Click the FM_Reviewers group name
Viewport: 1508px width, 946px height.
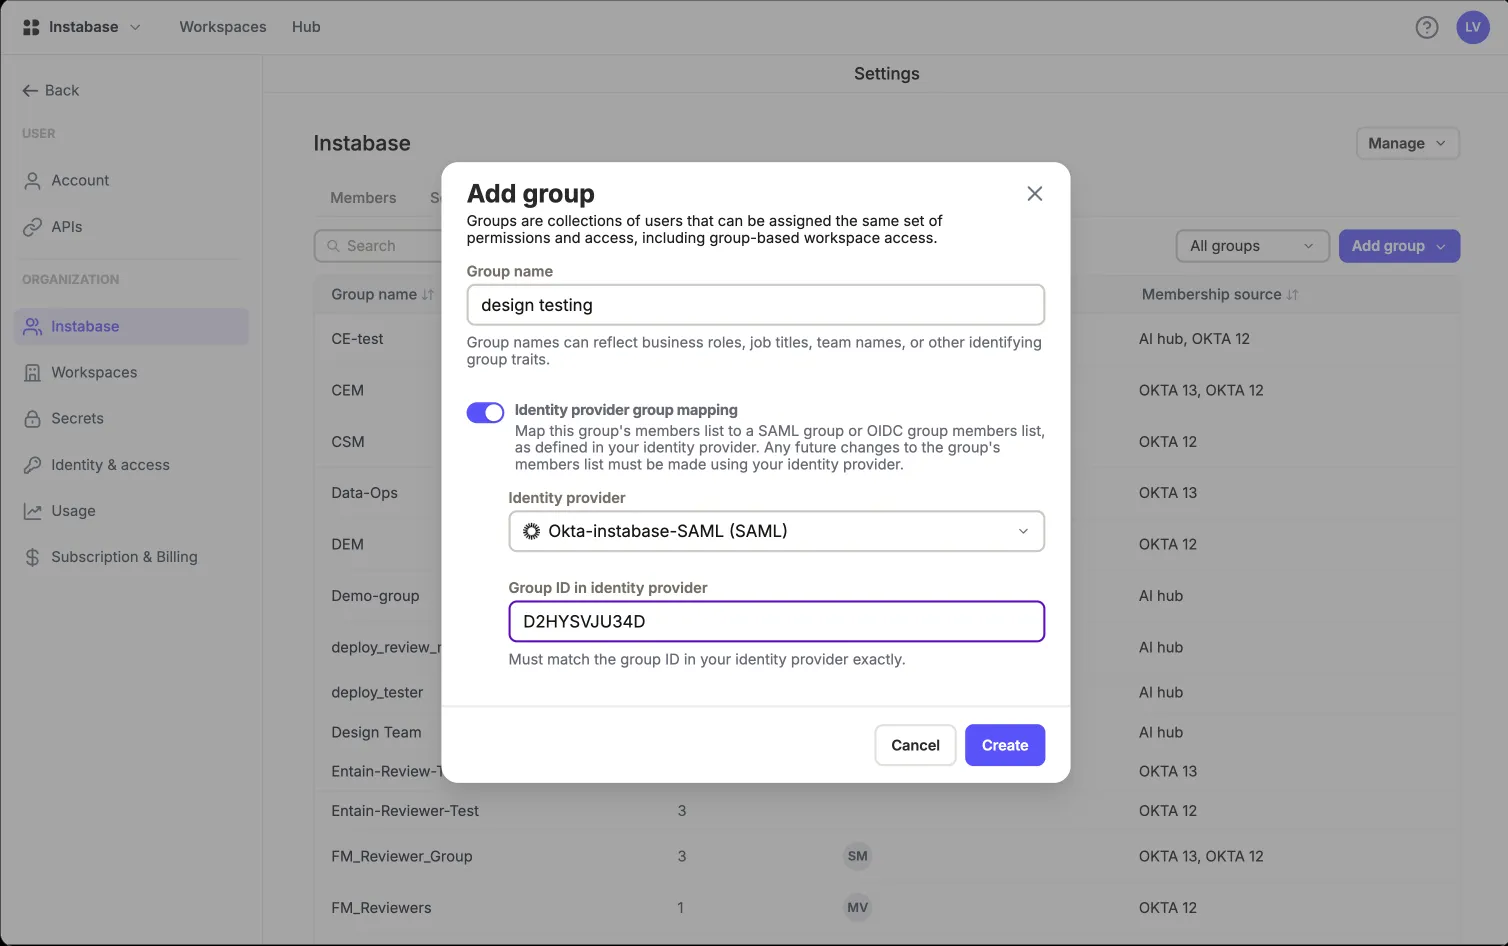[381, 908]
